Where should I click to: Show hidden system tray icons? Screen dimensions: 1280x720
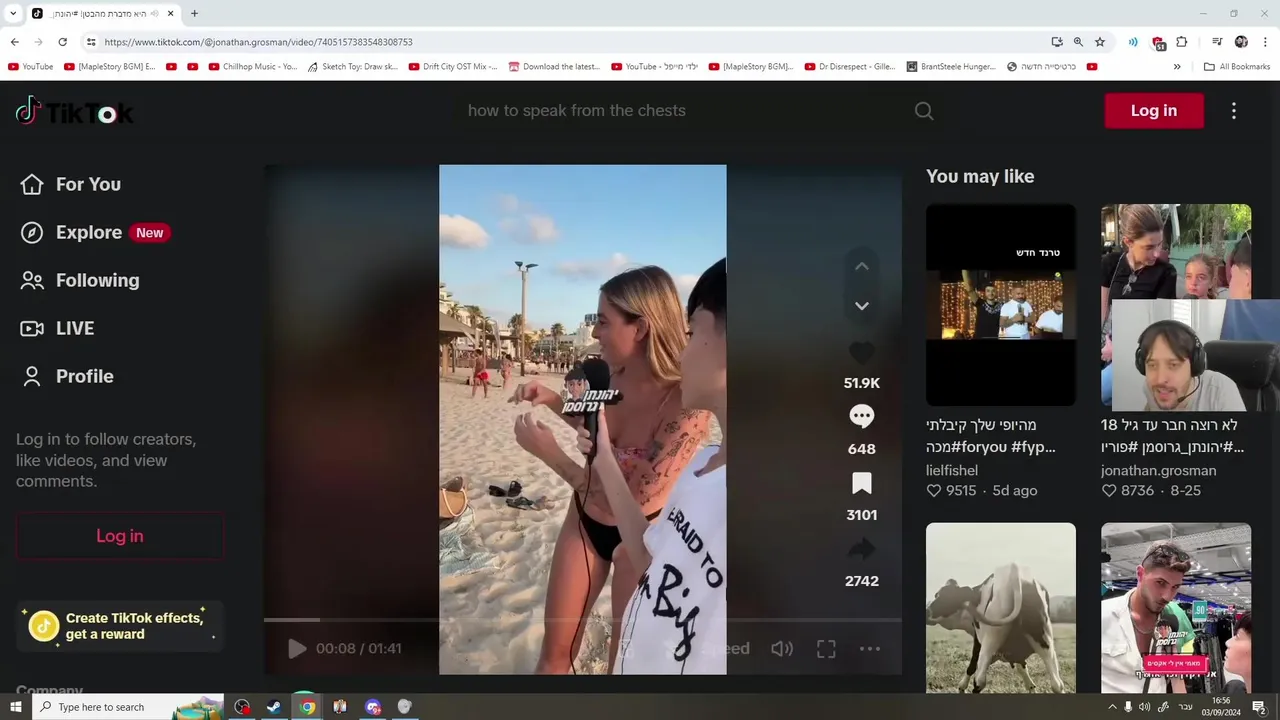click(x=1112, y=707)
